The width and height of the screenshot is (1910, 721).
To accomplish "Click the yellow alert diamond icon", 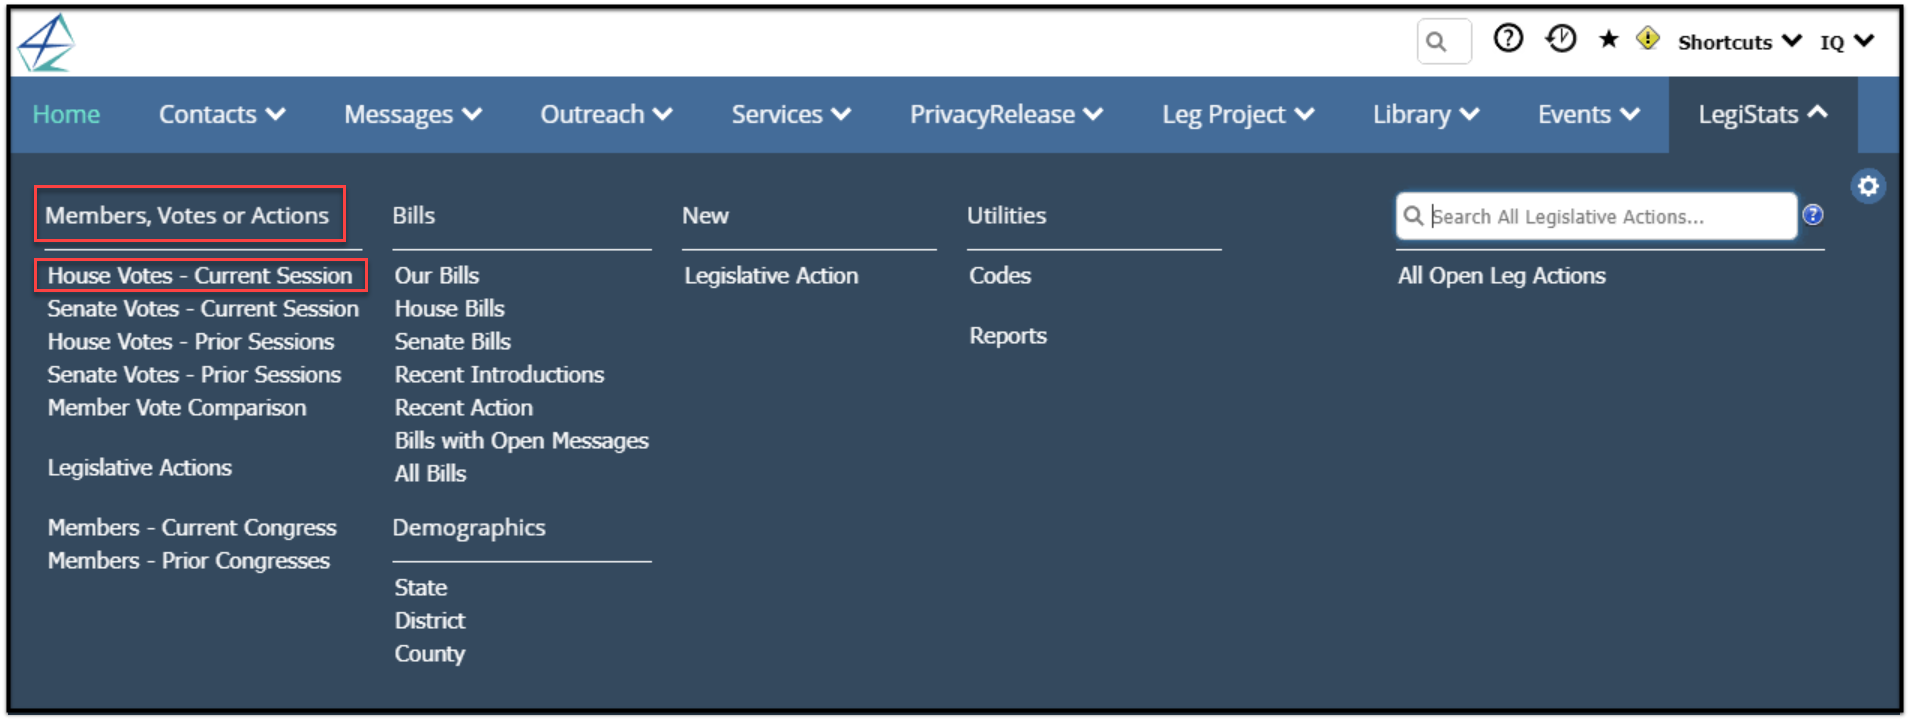I will click(x=1647, y=39).
